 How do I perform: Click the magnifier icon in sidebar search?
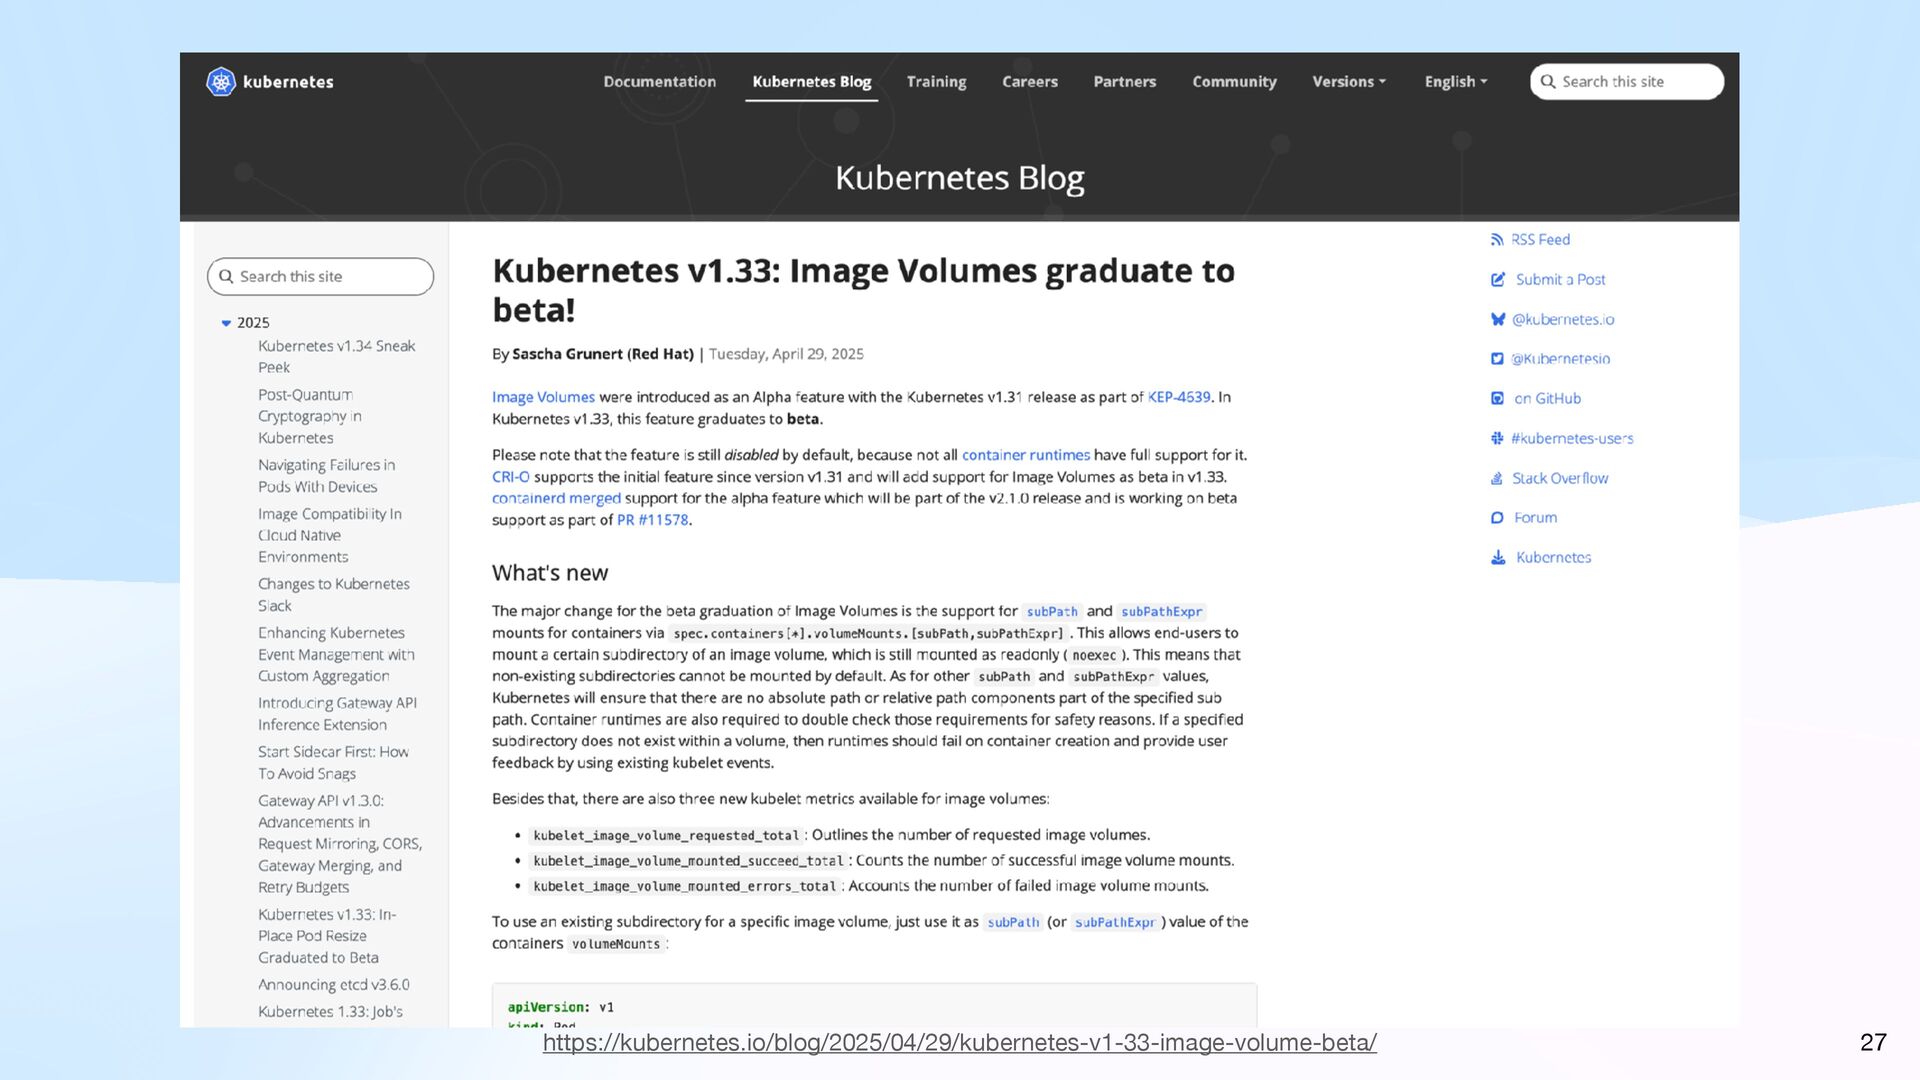point(226,277)
